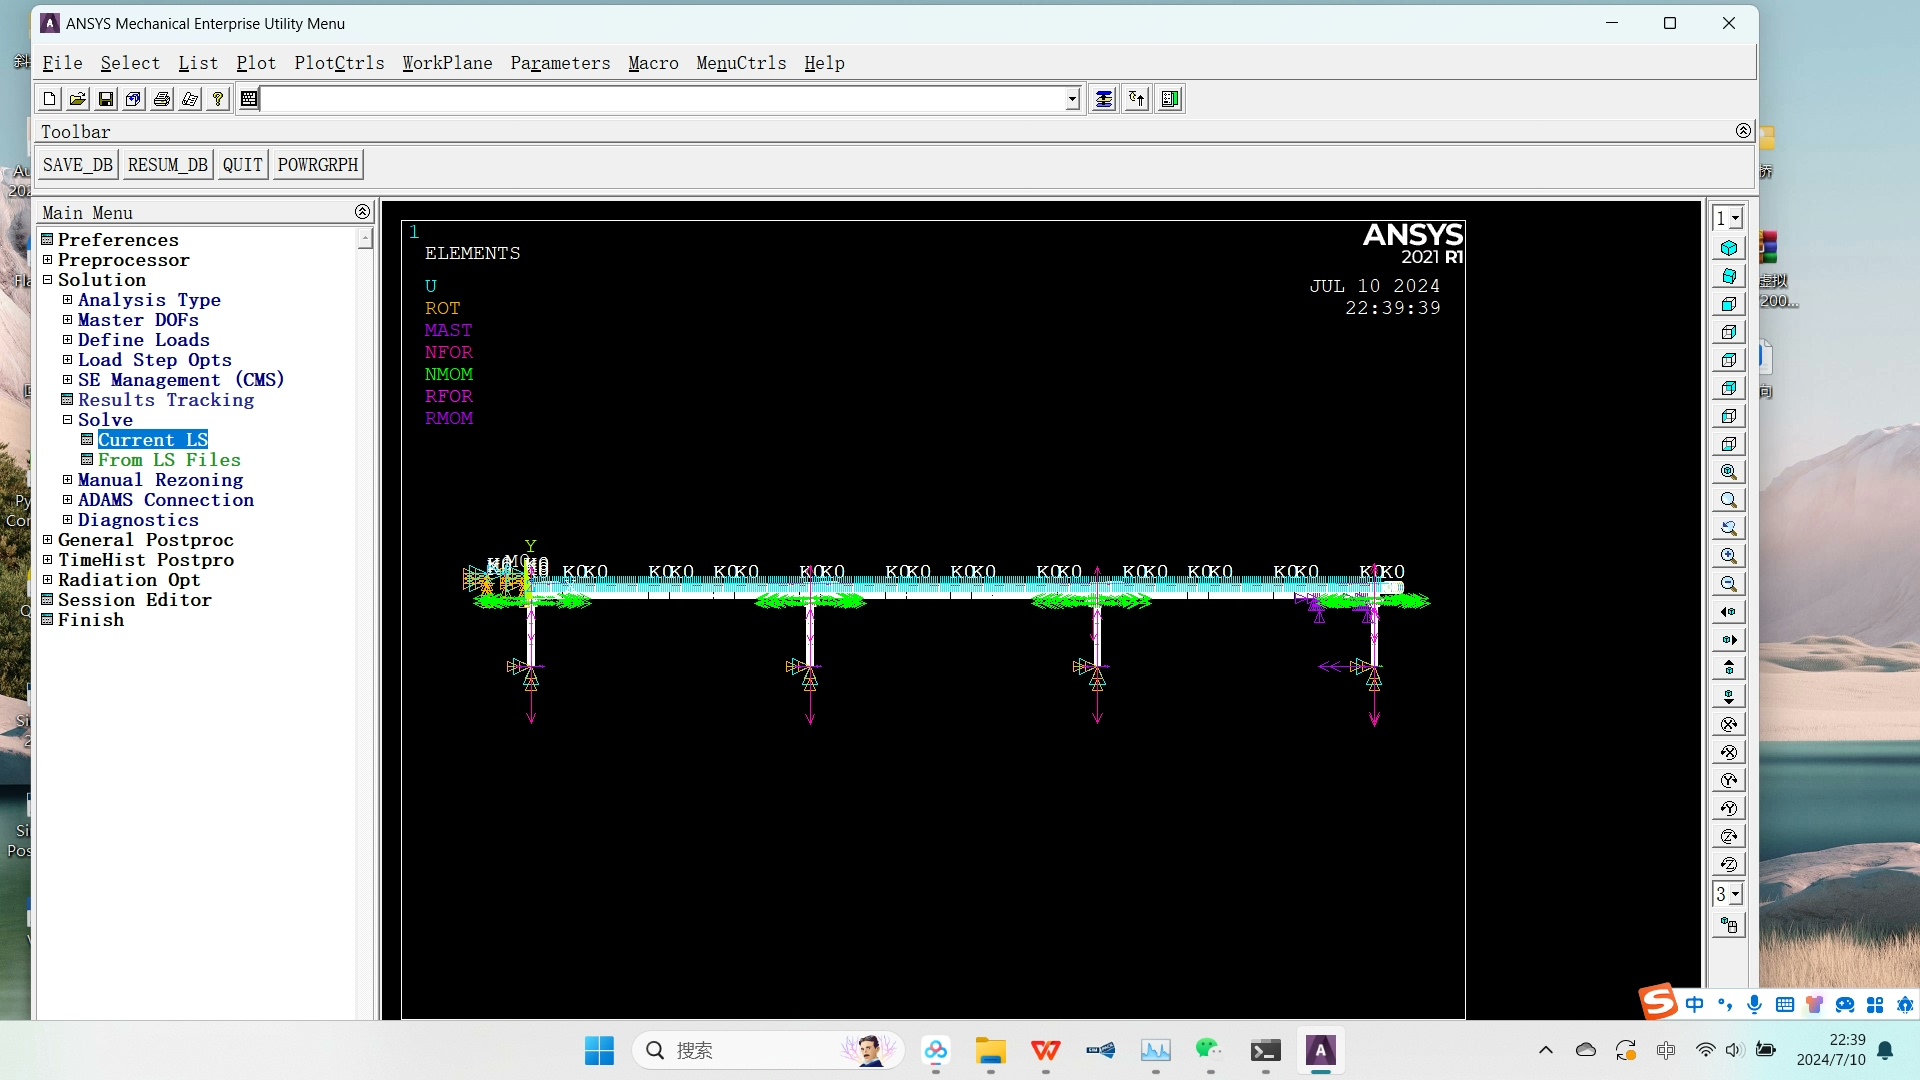
Task: Click Main Menu scrollbar up arrow
Action: point(365,238)
